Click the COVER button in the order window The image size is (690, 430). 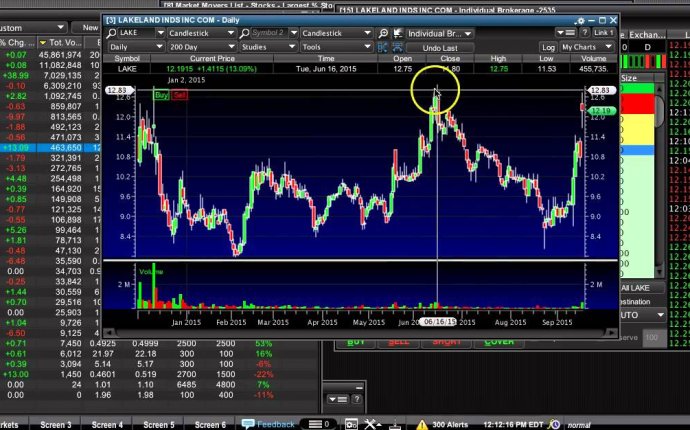click(499, 343)
